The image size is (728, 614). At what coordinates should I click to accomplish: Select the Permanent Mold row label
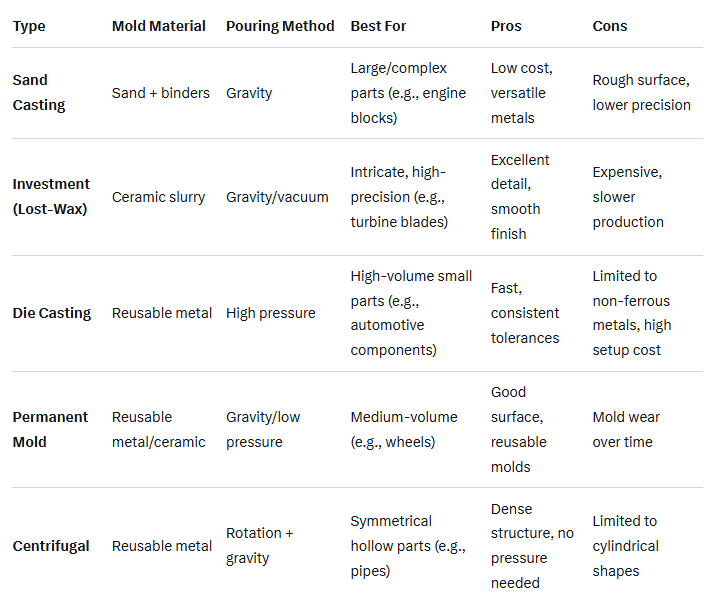click(50, 429)
